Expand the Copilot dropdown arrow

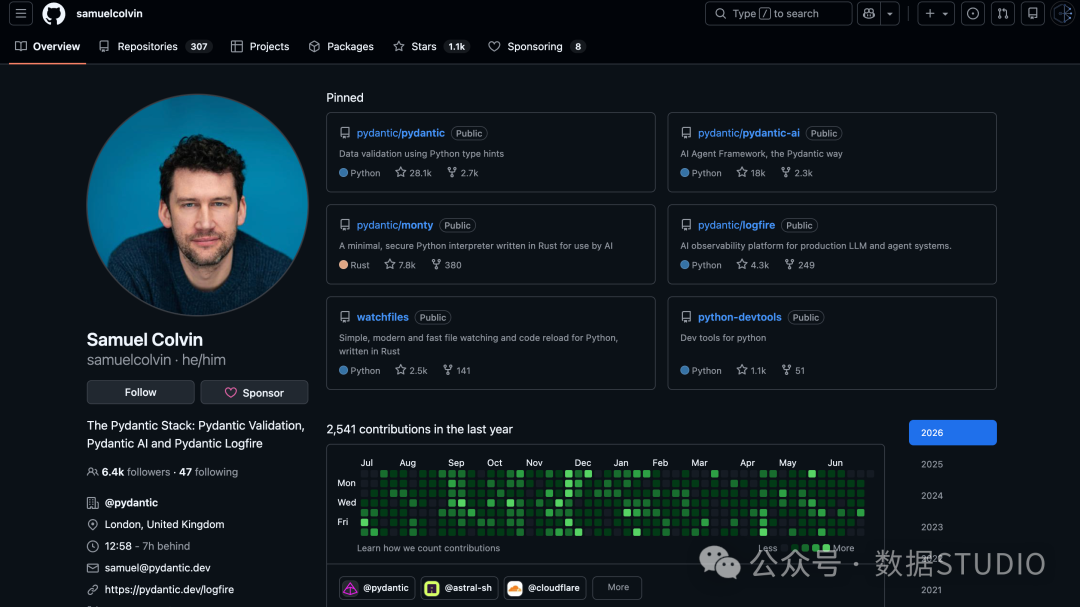890,13
